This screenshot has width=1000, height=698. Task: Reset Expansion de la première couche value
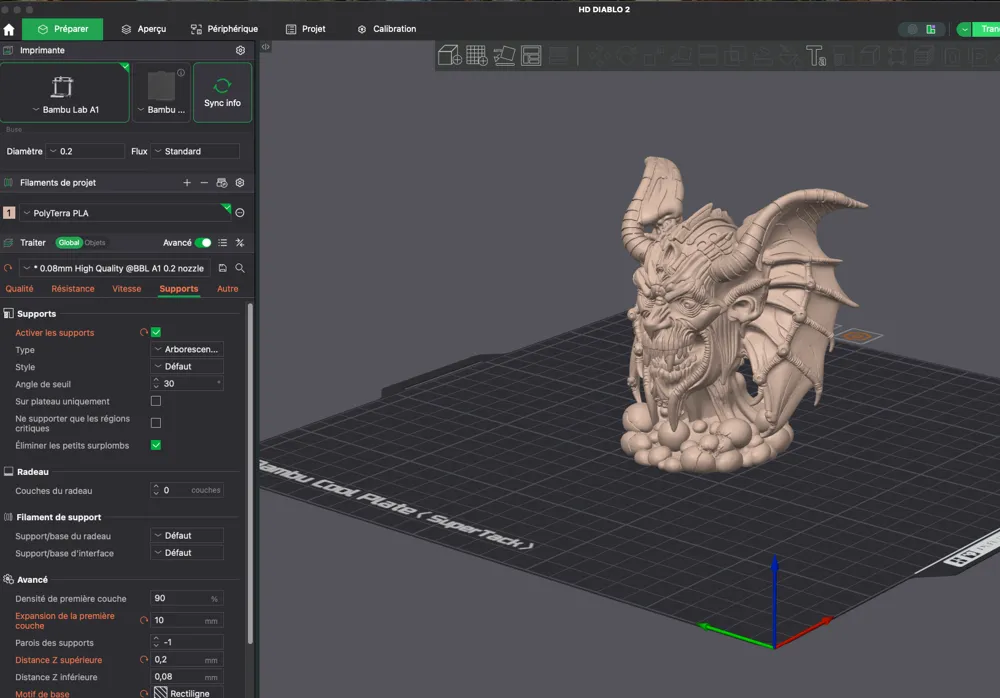tap(144, 620)
